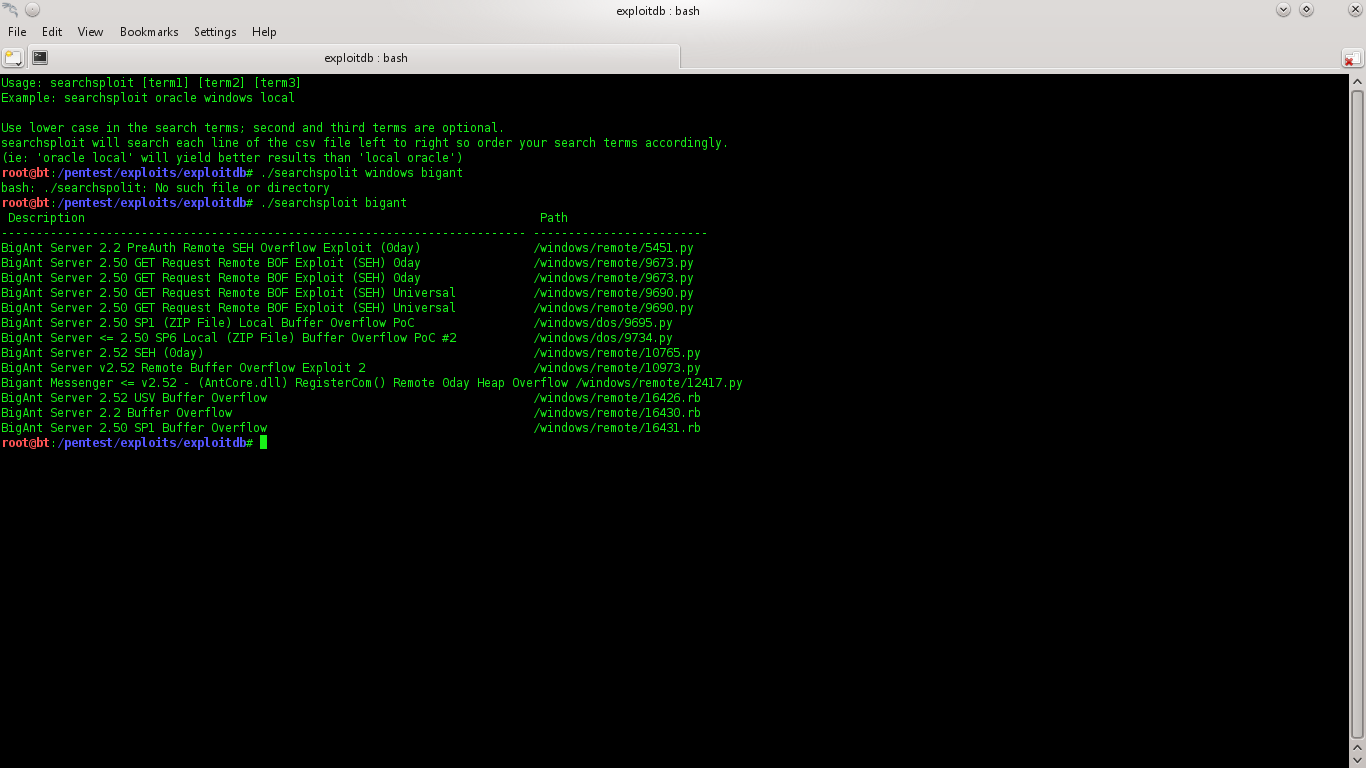Open the Help menu
The width and height of the screenshot is (1366, 768).
coord(264,31)
